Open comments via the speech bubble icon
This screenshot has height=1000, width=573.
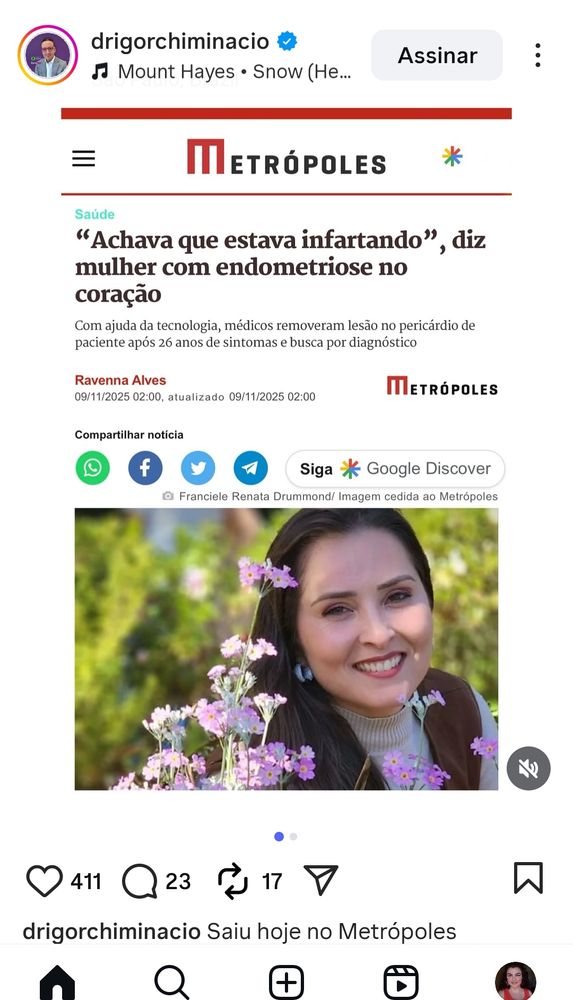pyautogui.click(x=139, y=881)
